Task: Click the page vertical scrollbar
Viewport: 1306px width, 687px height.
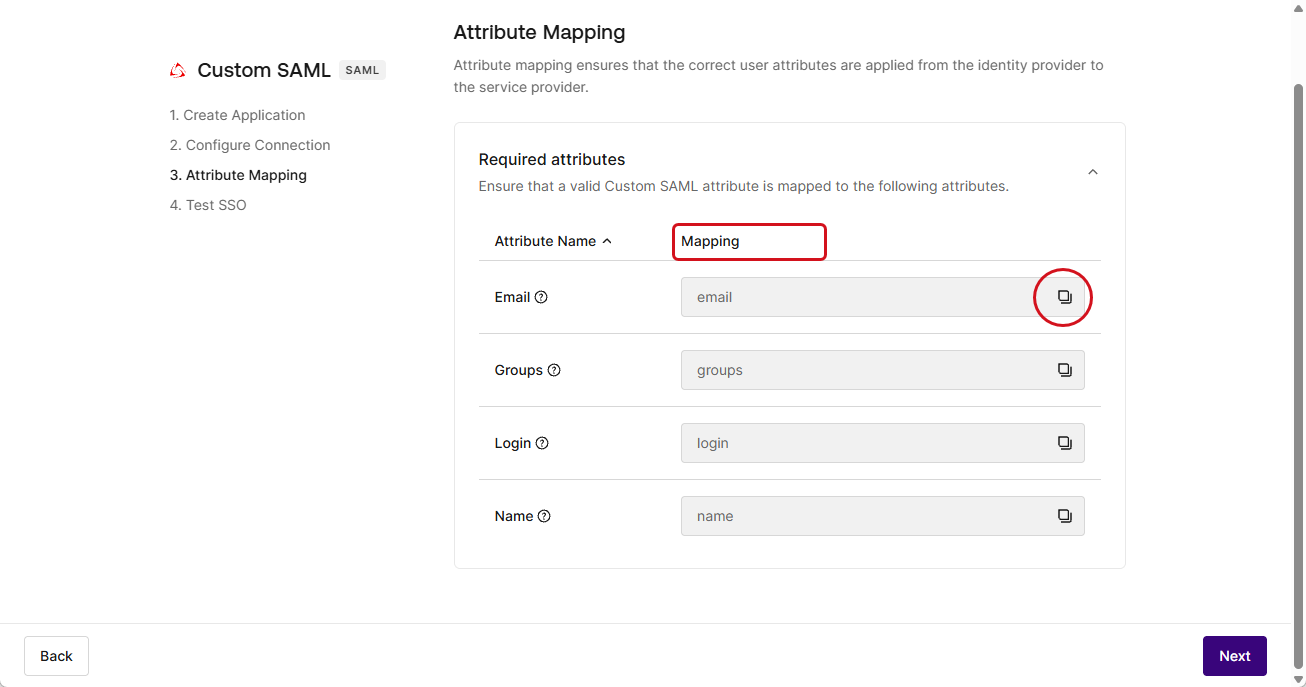Action: pyautogui.click(x=1298, y=375)
